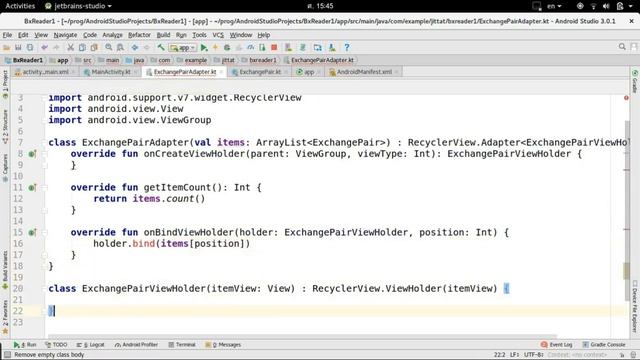Open the Logcat tool window button

pyautogui.click(x=91, y=345)
